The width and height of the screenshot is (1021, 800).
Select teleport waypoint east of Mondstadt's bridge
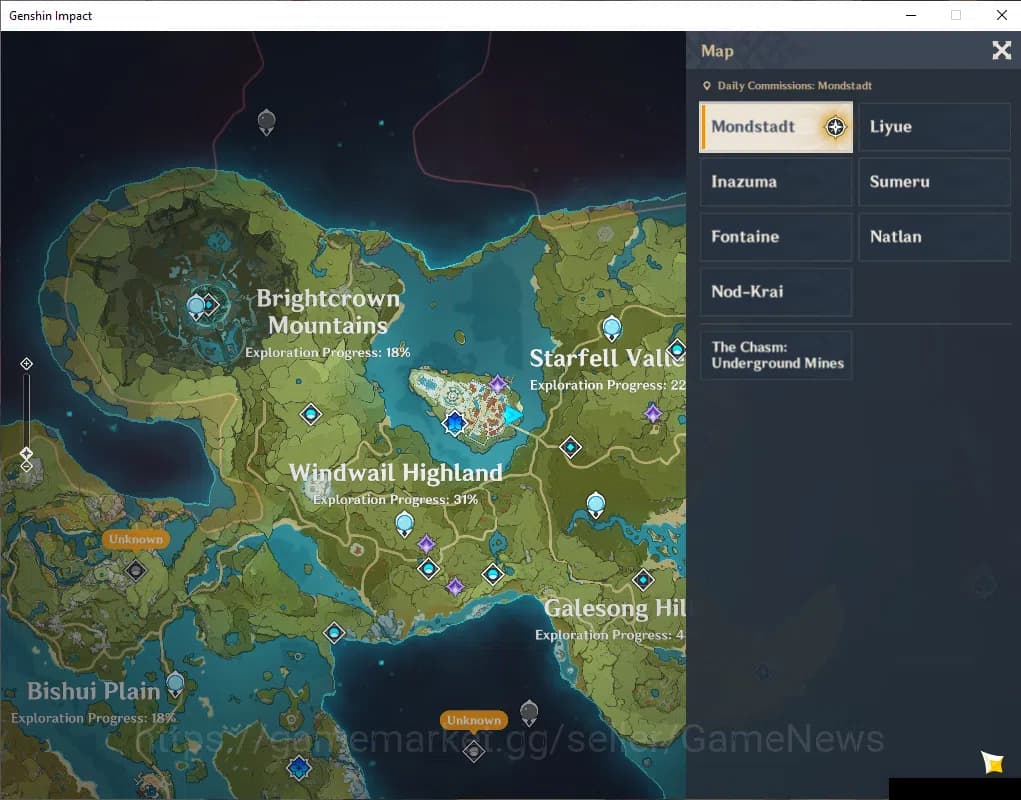click(x=570, y=447)
